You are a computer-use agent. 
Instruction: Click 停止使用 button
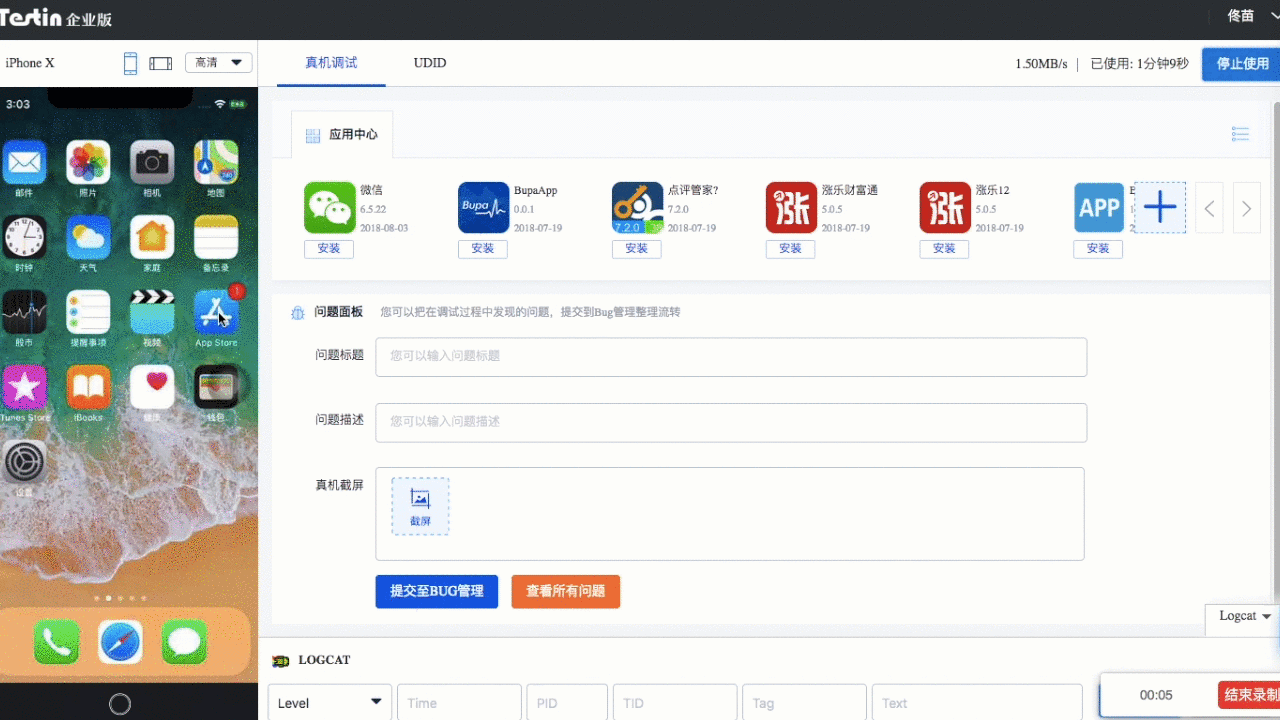tap(1241, 63)
